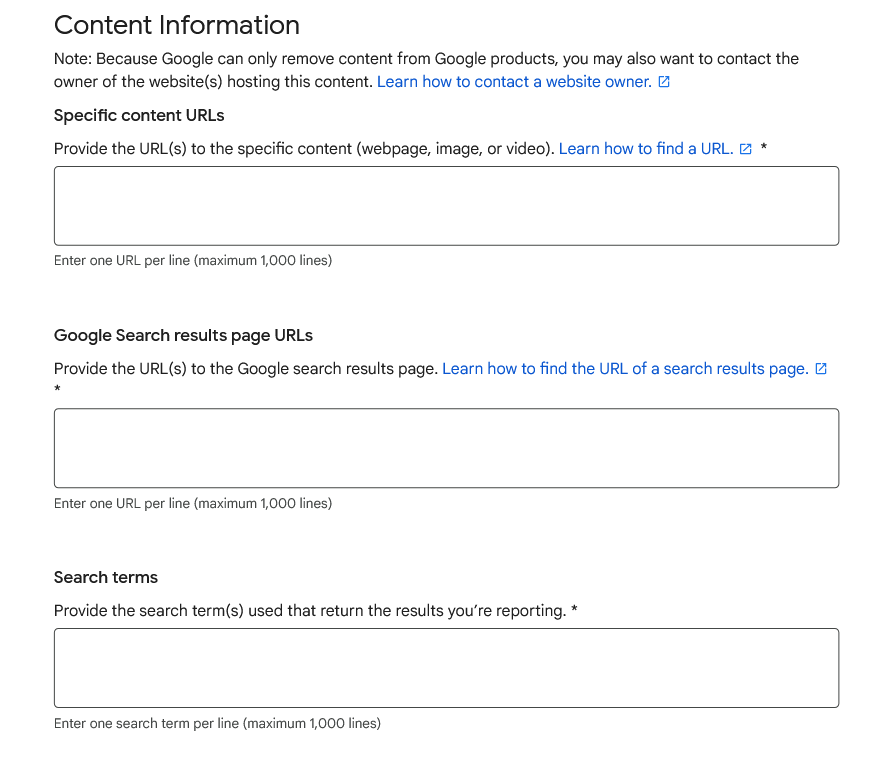Click the asterisk after "results you're reporting"
The image size is (873, 760).
(575, 610)
